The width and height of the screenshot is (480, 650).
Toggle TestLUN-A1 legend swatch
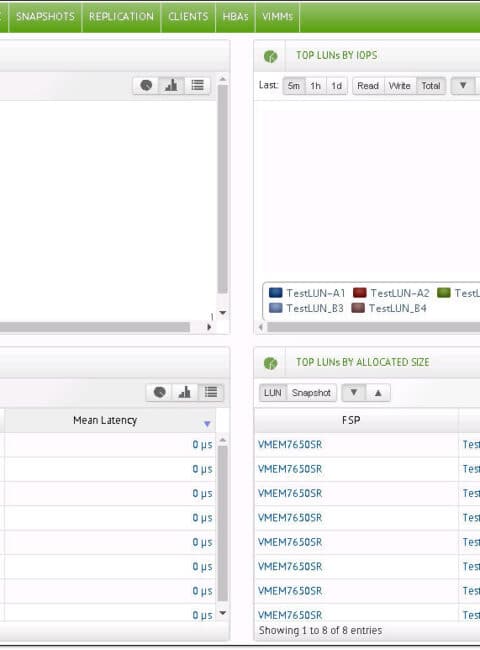point(276,293)
